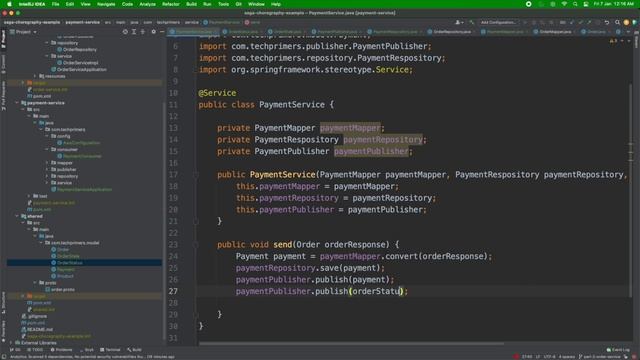Click the Wi-Fi icon in macOS menu bar
Viewport: 640px width, 360px height.
pos(564,4)
